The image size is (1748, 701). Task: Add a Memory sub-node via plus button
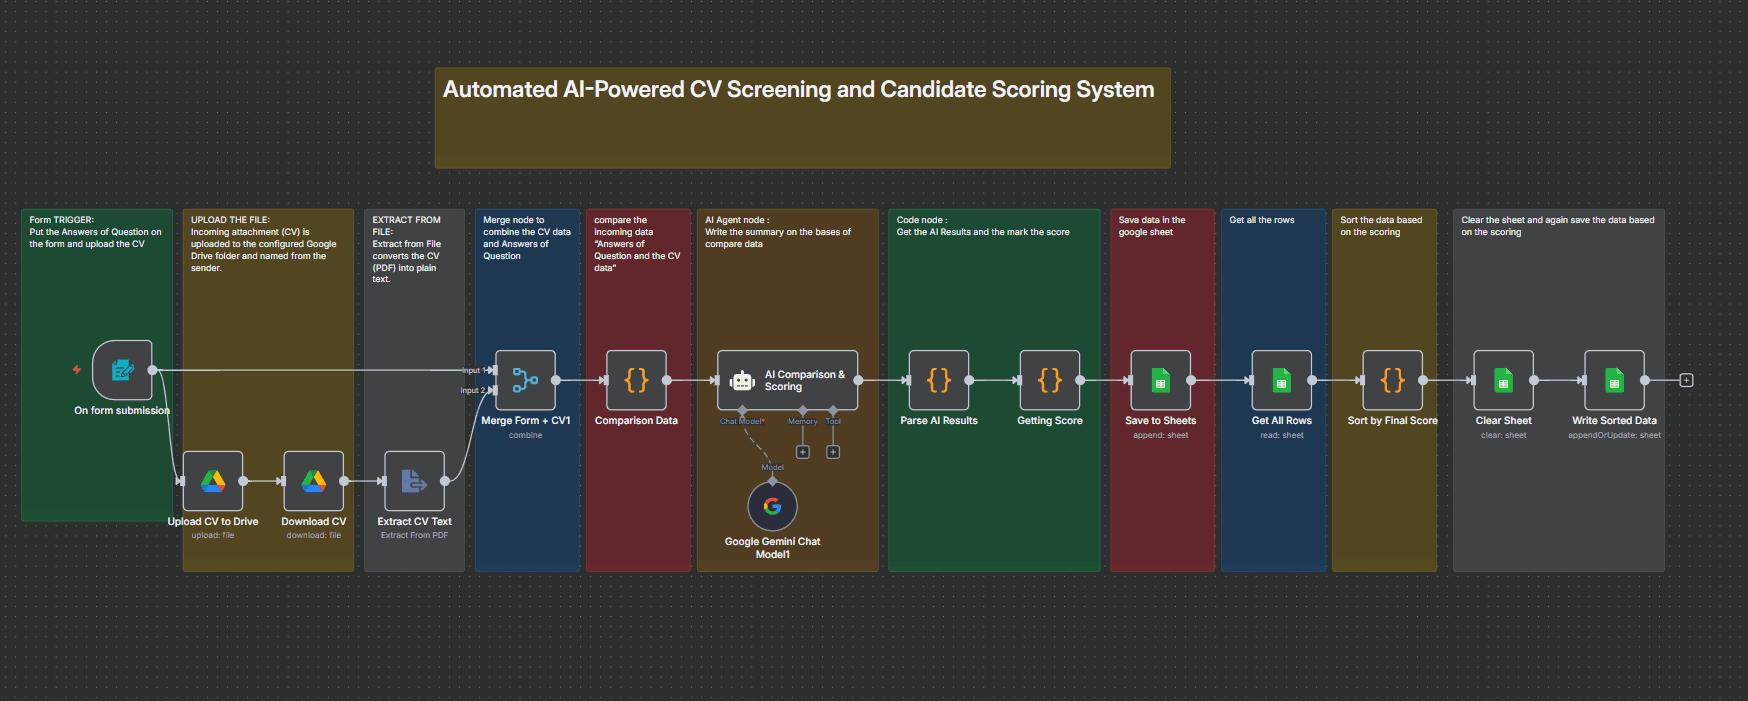pos(802,452)
